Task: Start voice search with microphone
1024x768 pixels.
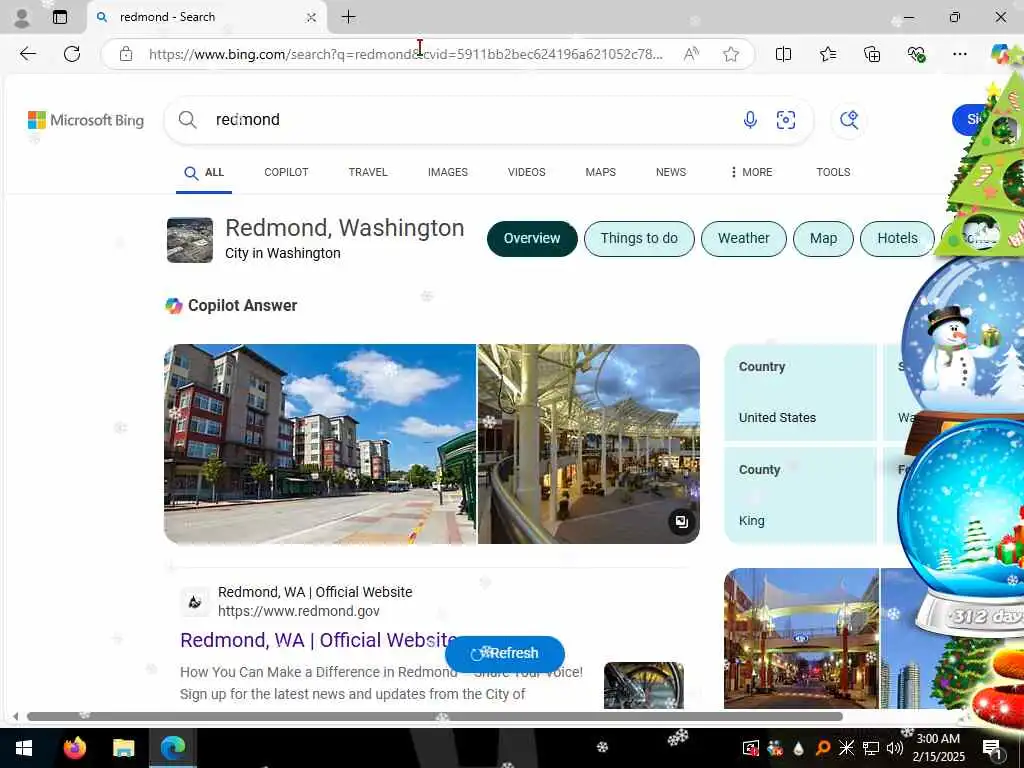Action: [x=750, y=120]
